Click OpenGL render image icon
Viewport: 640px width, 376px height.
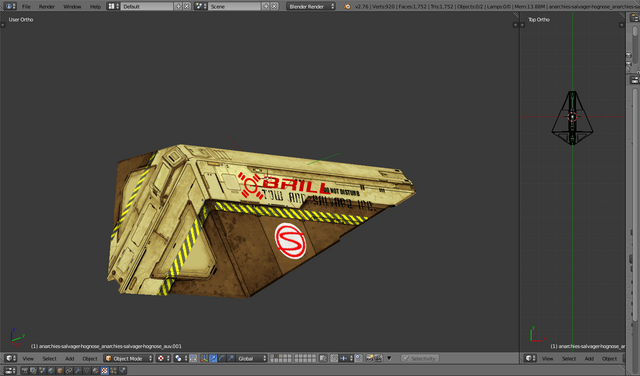[x=369, y=358]
